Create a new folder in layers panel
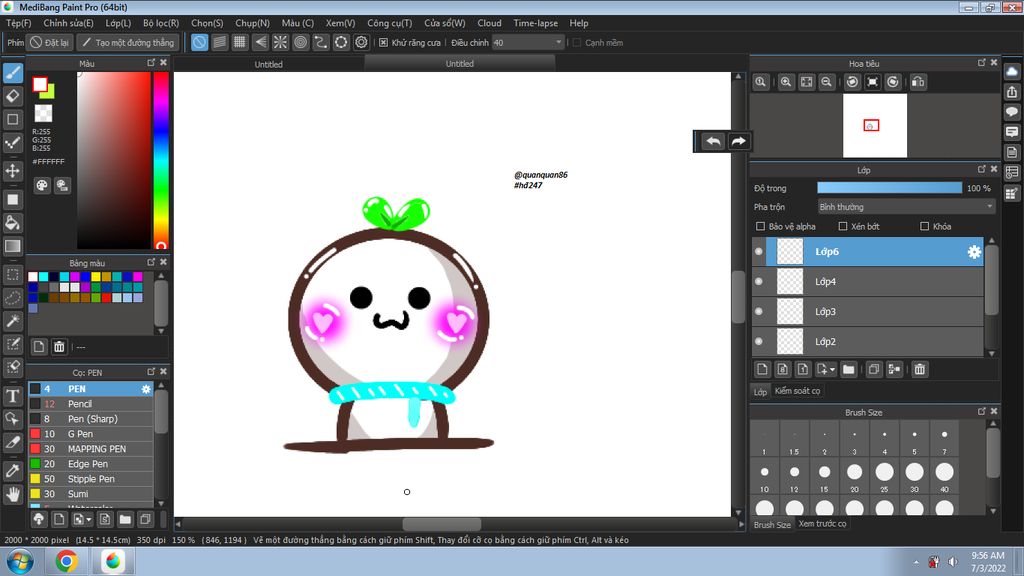This screenshot has height=576, width=1024. 848,370
